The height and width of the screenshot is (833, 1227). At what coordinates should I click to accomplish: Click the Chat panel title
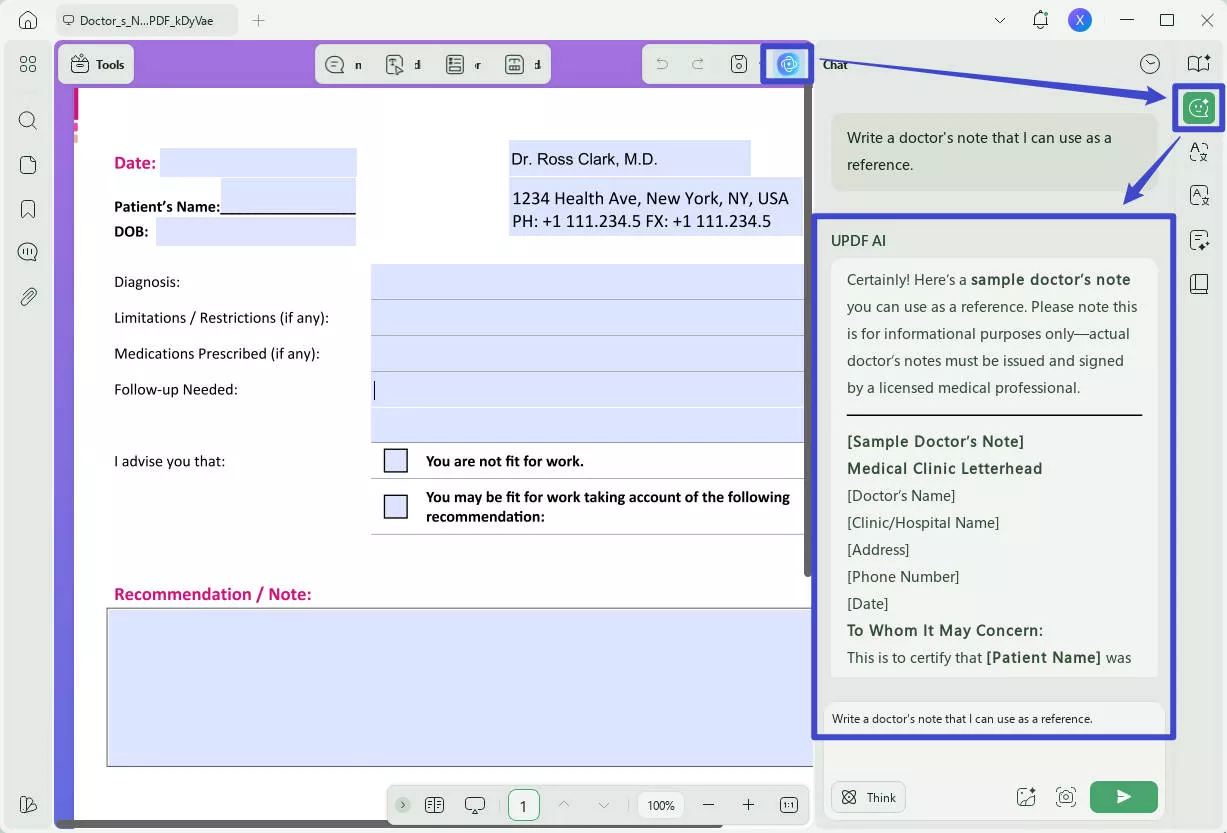click(835, 64)
